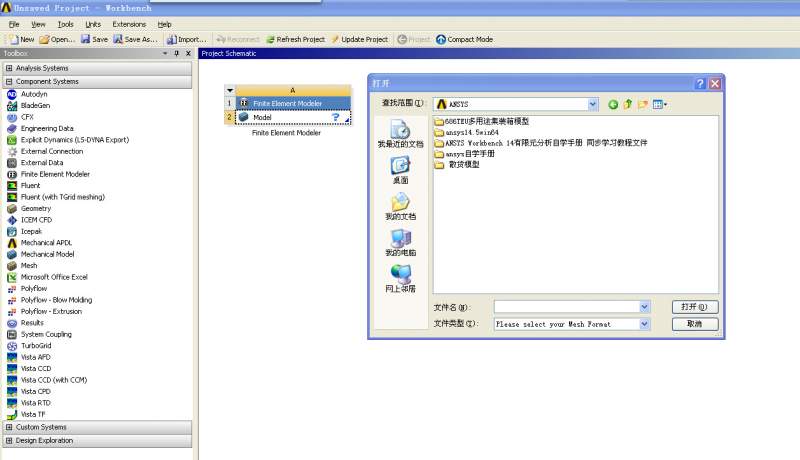Expand the Custom Systems section
Screen dimensions: 800x460
(x=9, y=427)
